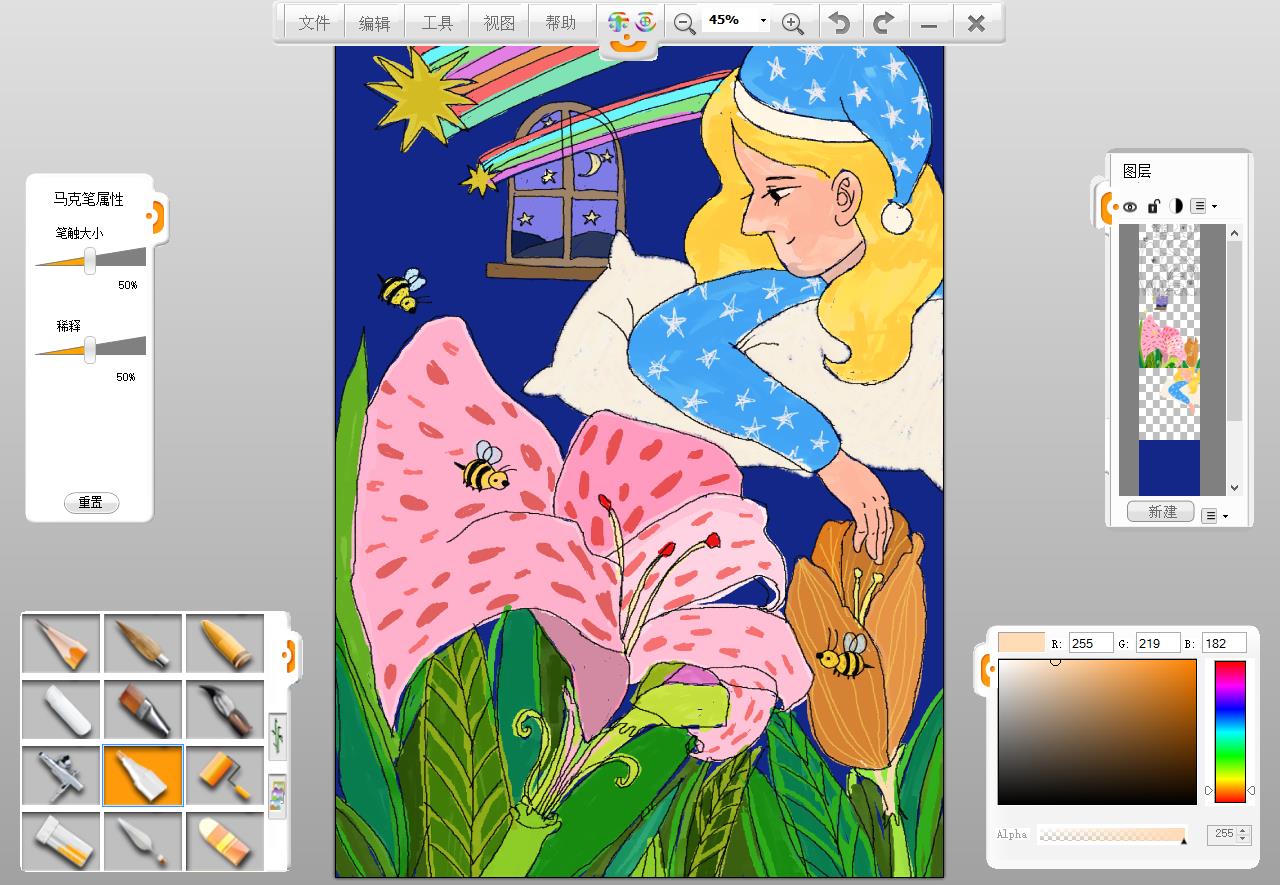Select the pencil drawing tool
The height and width of the screenshot is (885, 1280).
click(x=61, y=644)
